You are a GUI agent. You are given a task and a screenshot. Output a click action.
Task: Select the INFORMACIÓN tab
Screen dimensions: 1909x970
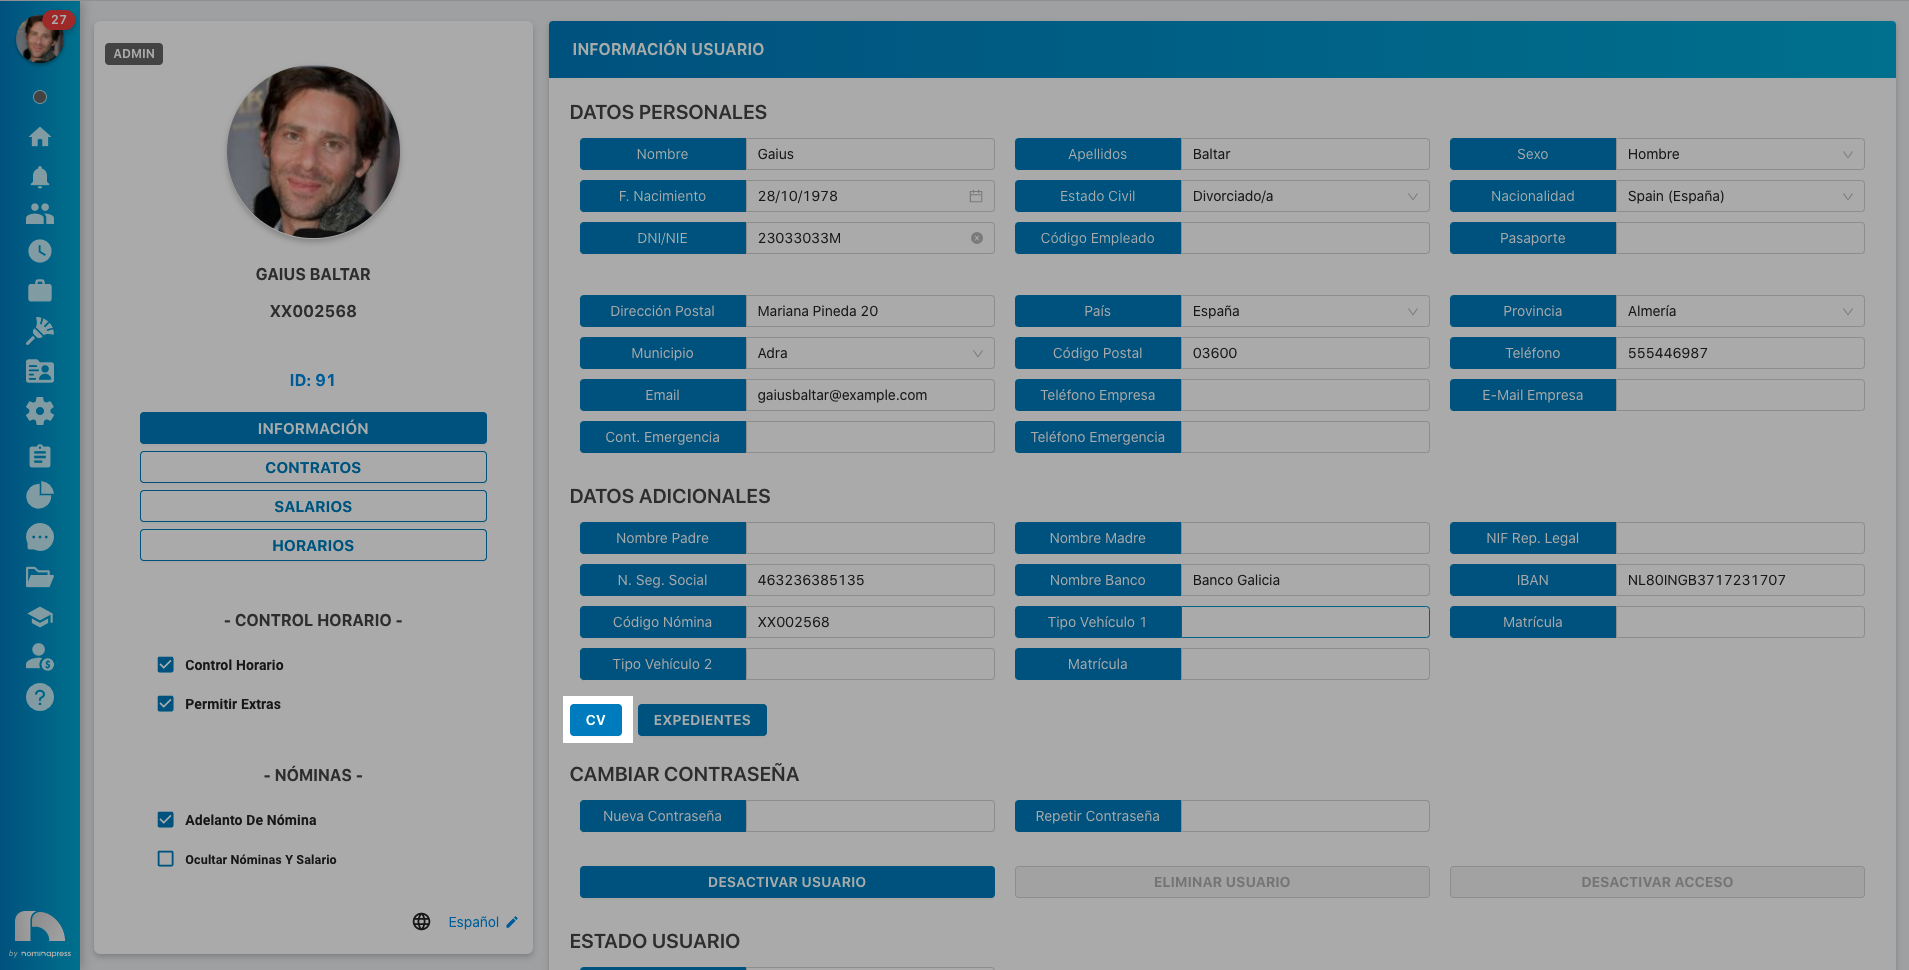pos(313,428)
